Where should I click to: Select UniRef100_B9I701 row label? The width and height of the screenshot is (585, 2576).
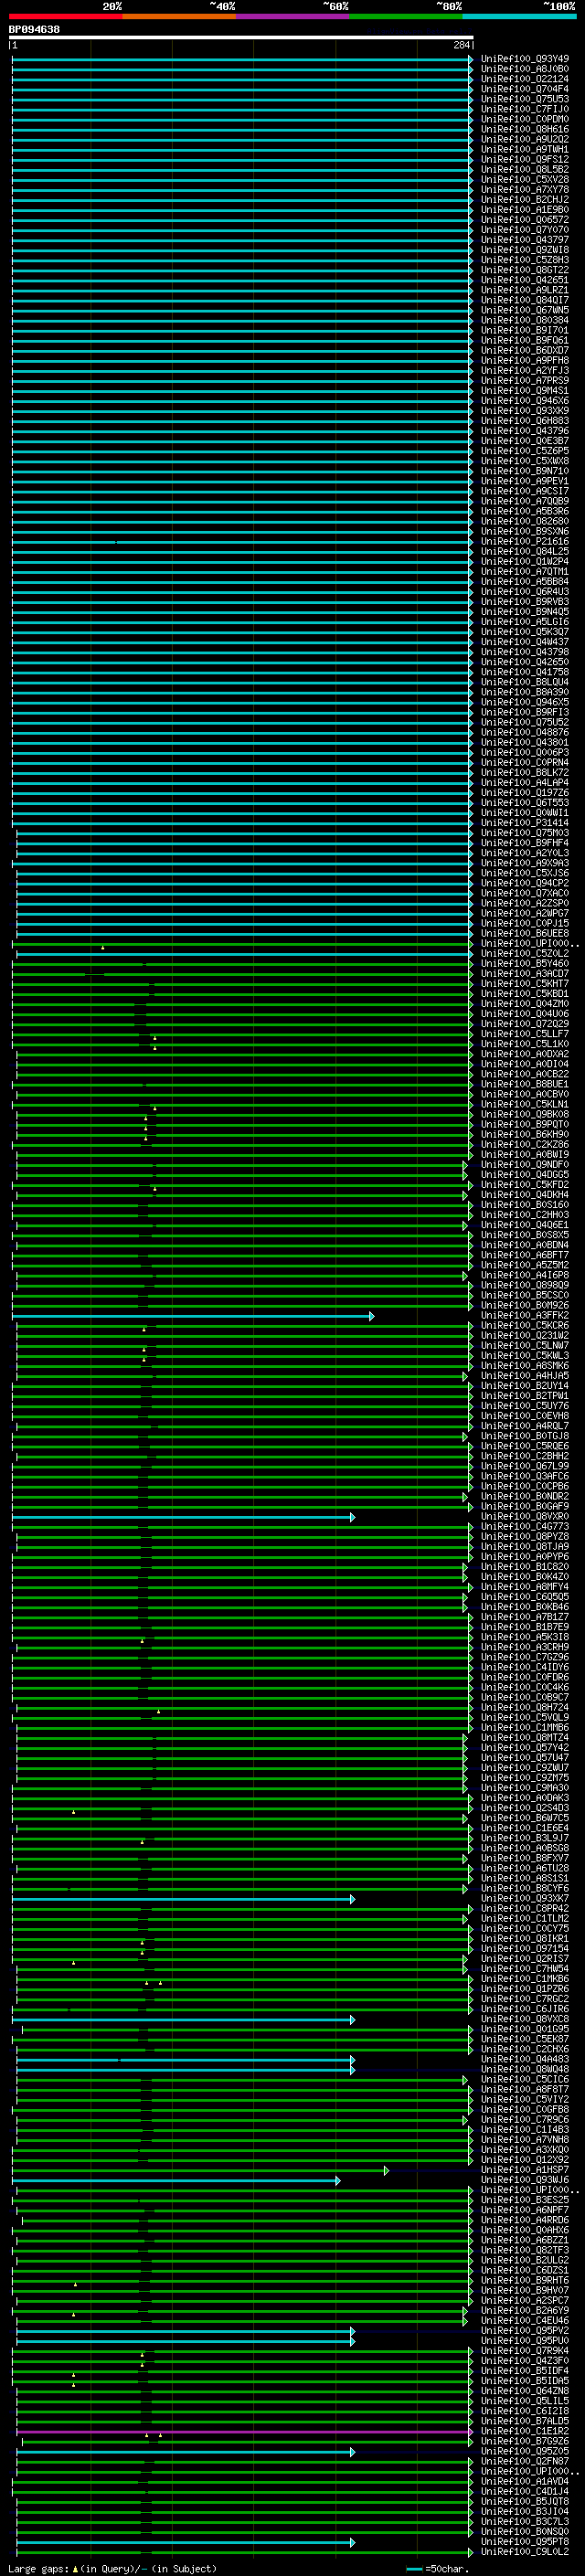pyautogui.click(x=525, y=331)
